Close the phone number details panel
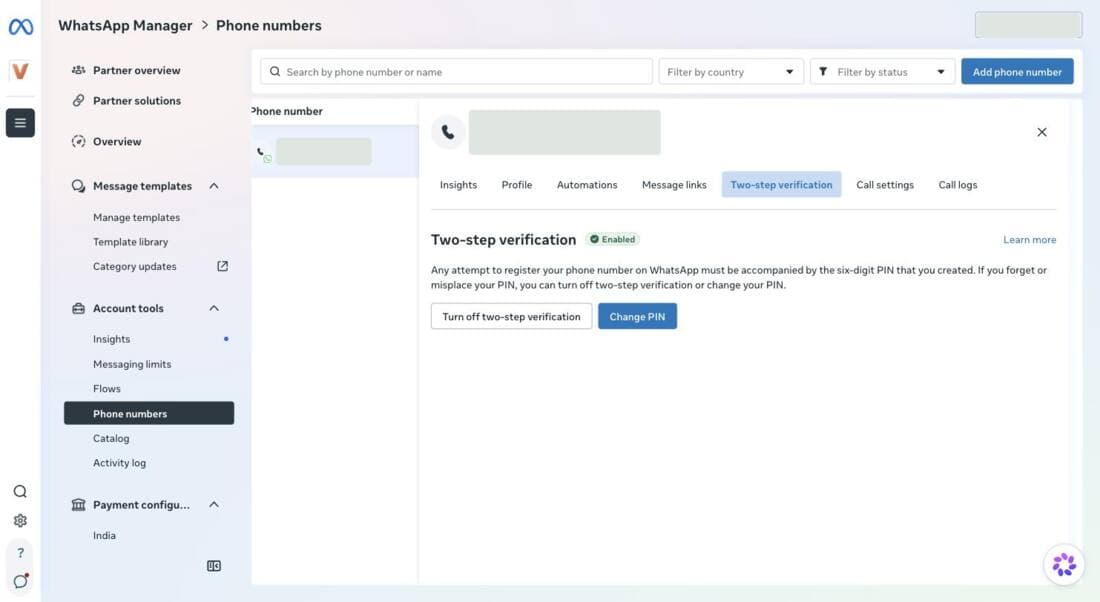This screenshot has width=1100, height=602. pos(1042,132)
